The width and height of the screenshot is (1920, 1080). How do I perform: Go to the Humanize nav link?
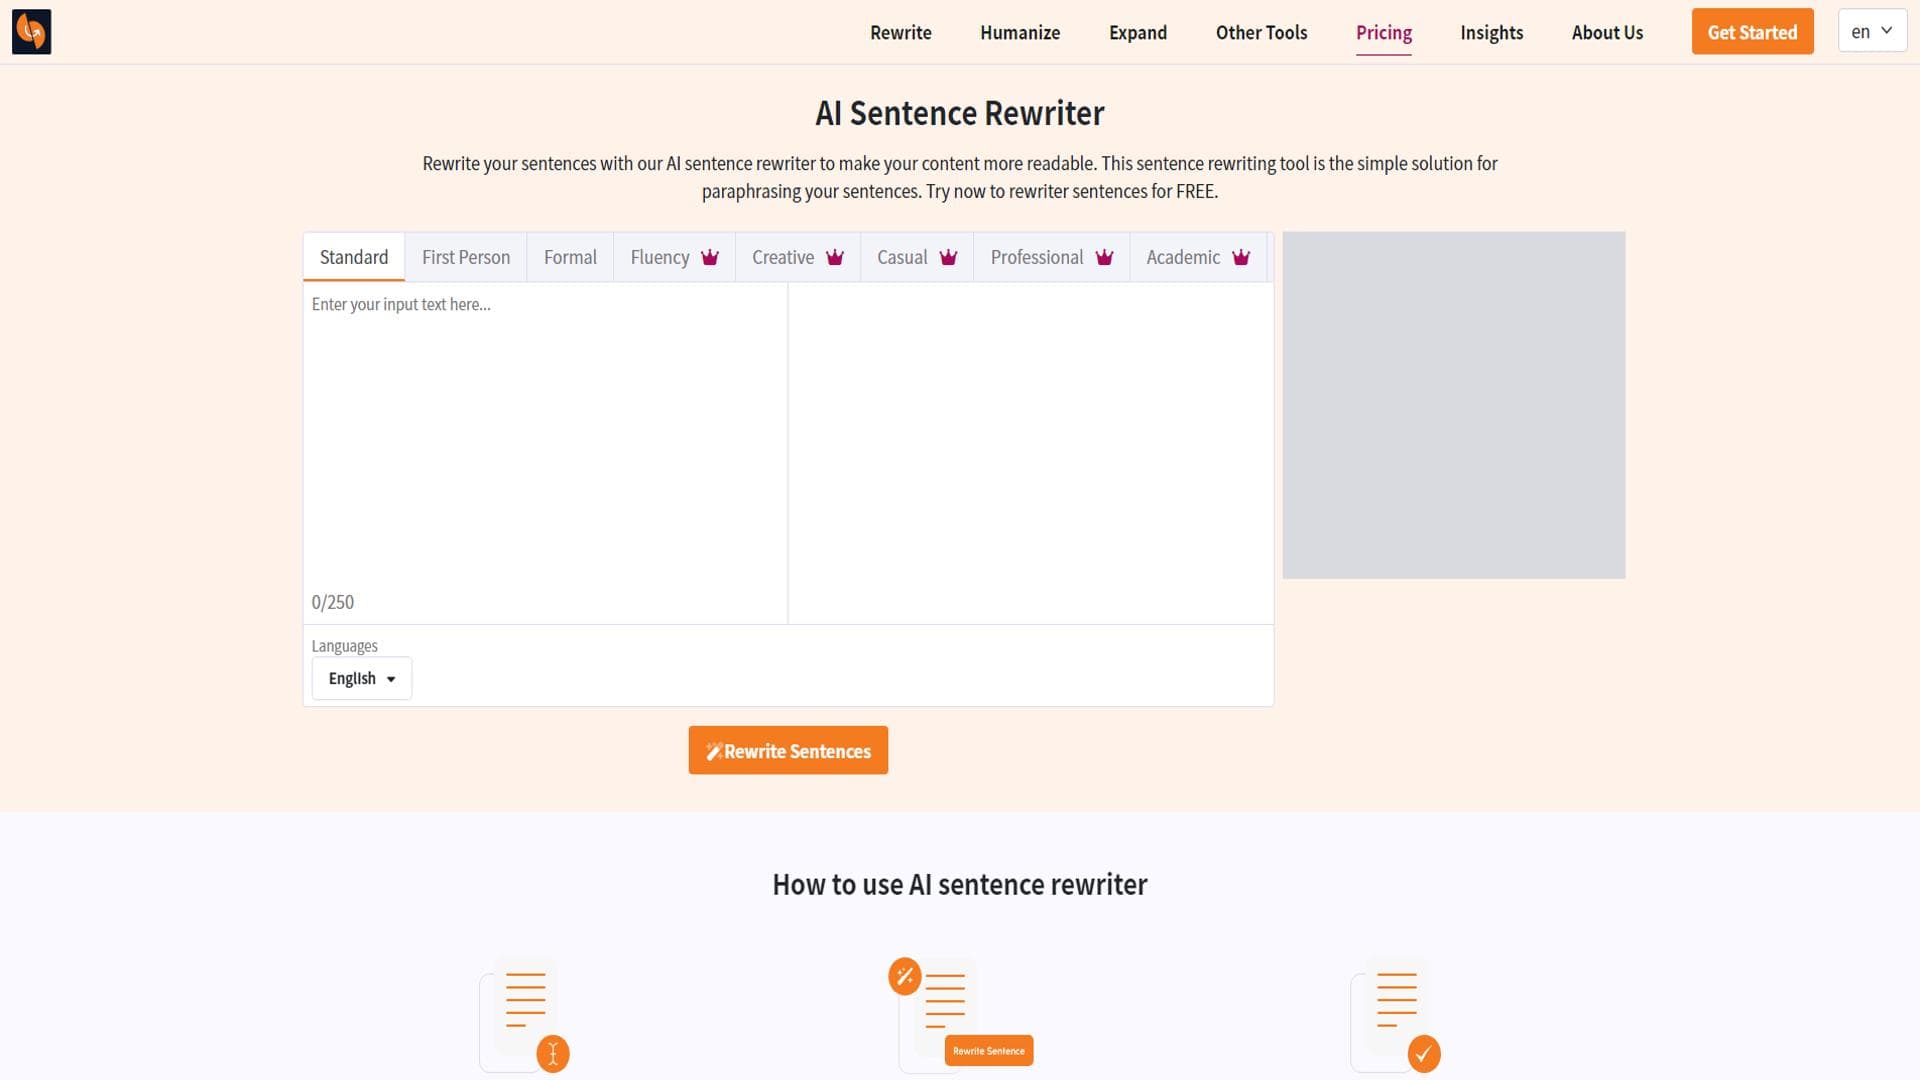[x=1019, y=33]
